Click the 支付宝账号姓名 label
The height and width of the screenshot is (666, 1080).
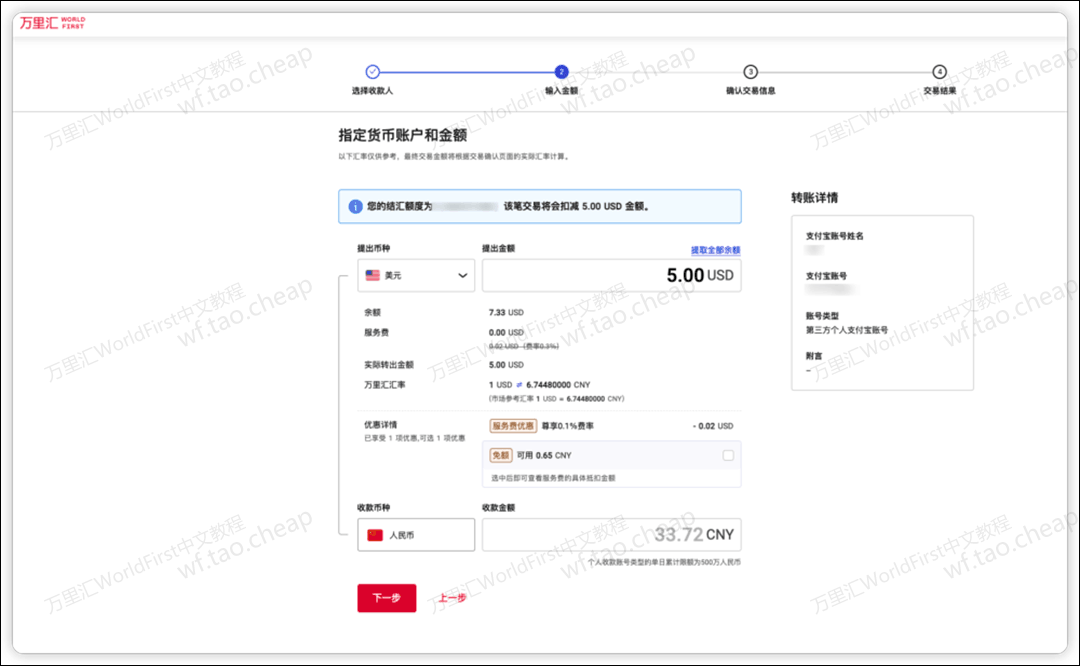click(834, 236)
